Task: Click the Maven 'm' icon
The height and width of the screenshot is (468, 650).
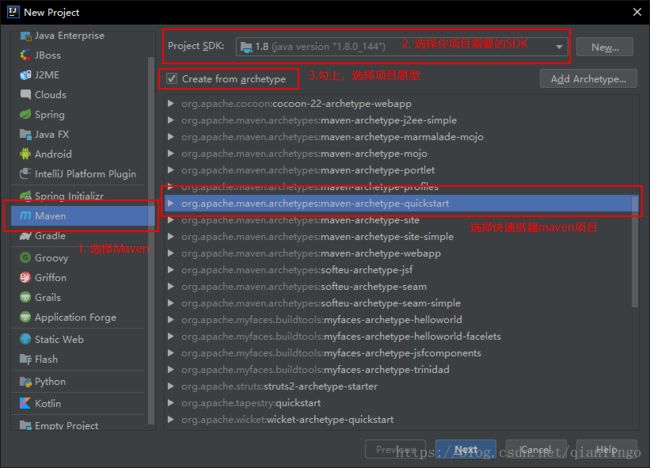Action: click(x=25, y=216)
